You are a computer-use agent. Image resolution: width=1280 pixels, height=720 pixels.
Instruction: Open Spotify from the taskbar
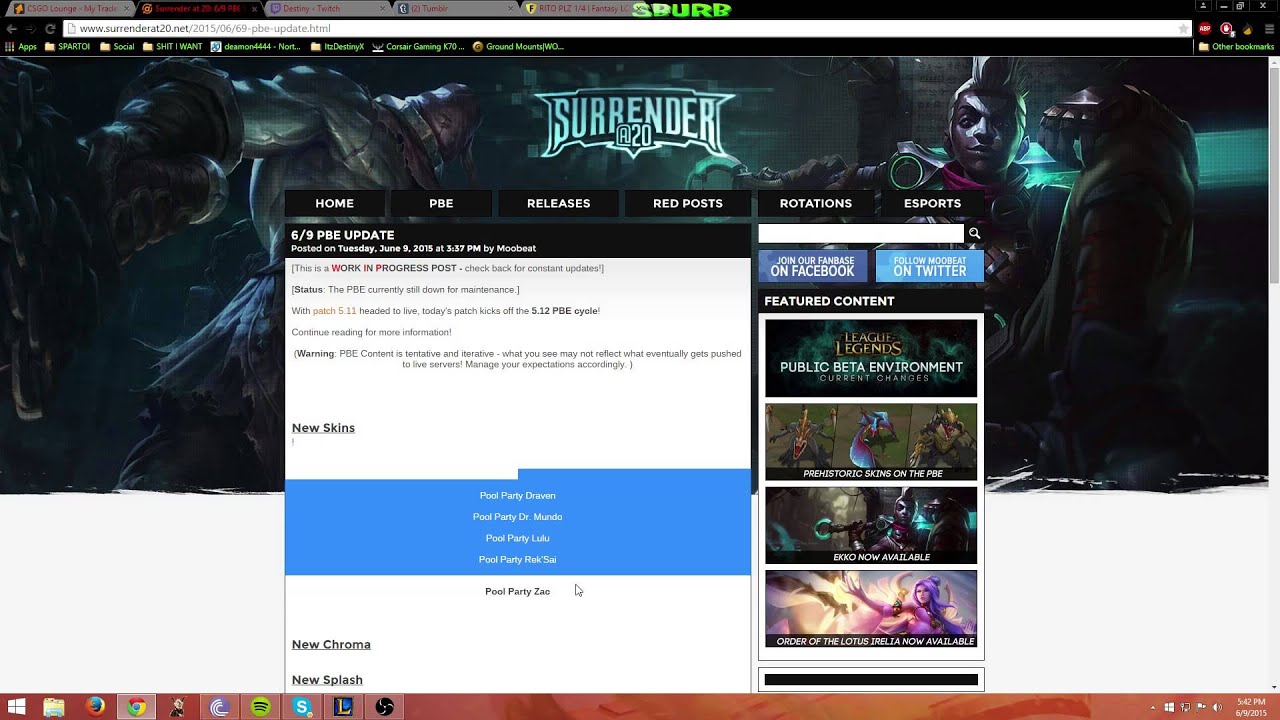click(260, 707)
